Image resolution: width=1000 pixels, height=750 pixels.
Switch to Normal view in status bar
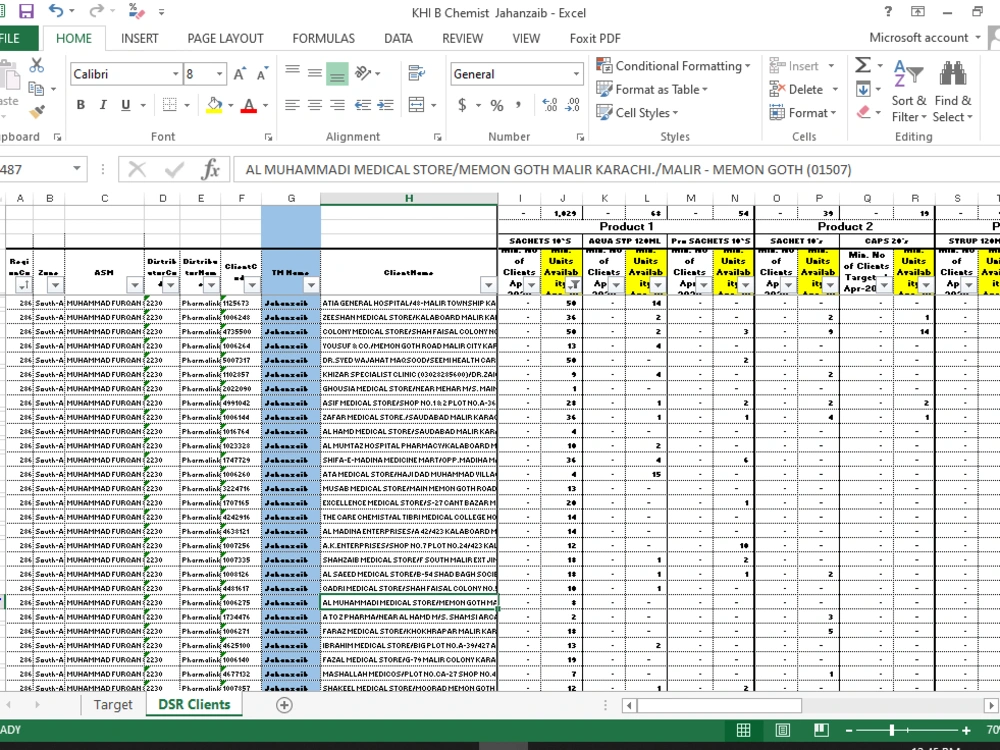click(x=744, y=730)
